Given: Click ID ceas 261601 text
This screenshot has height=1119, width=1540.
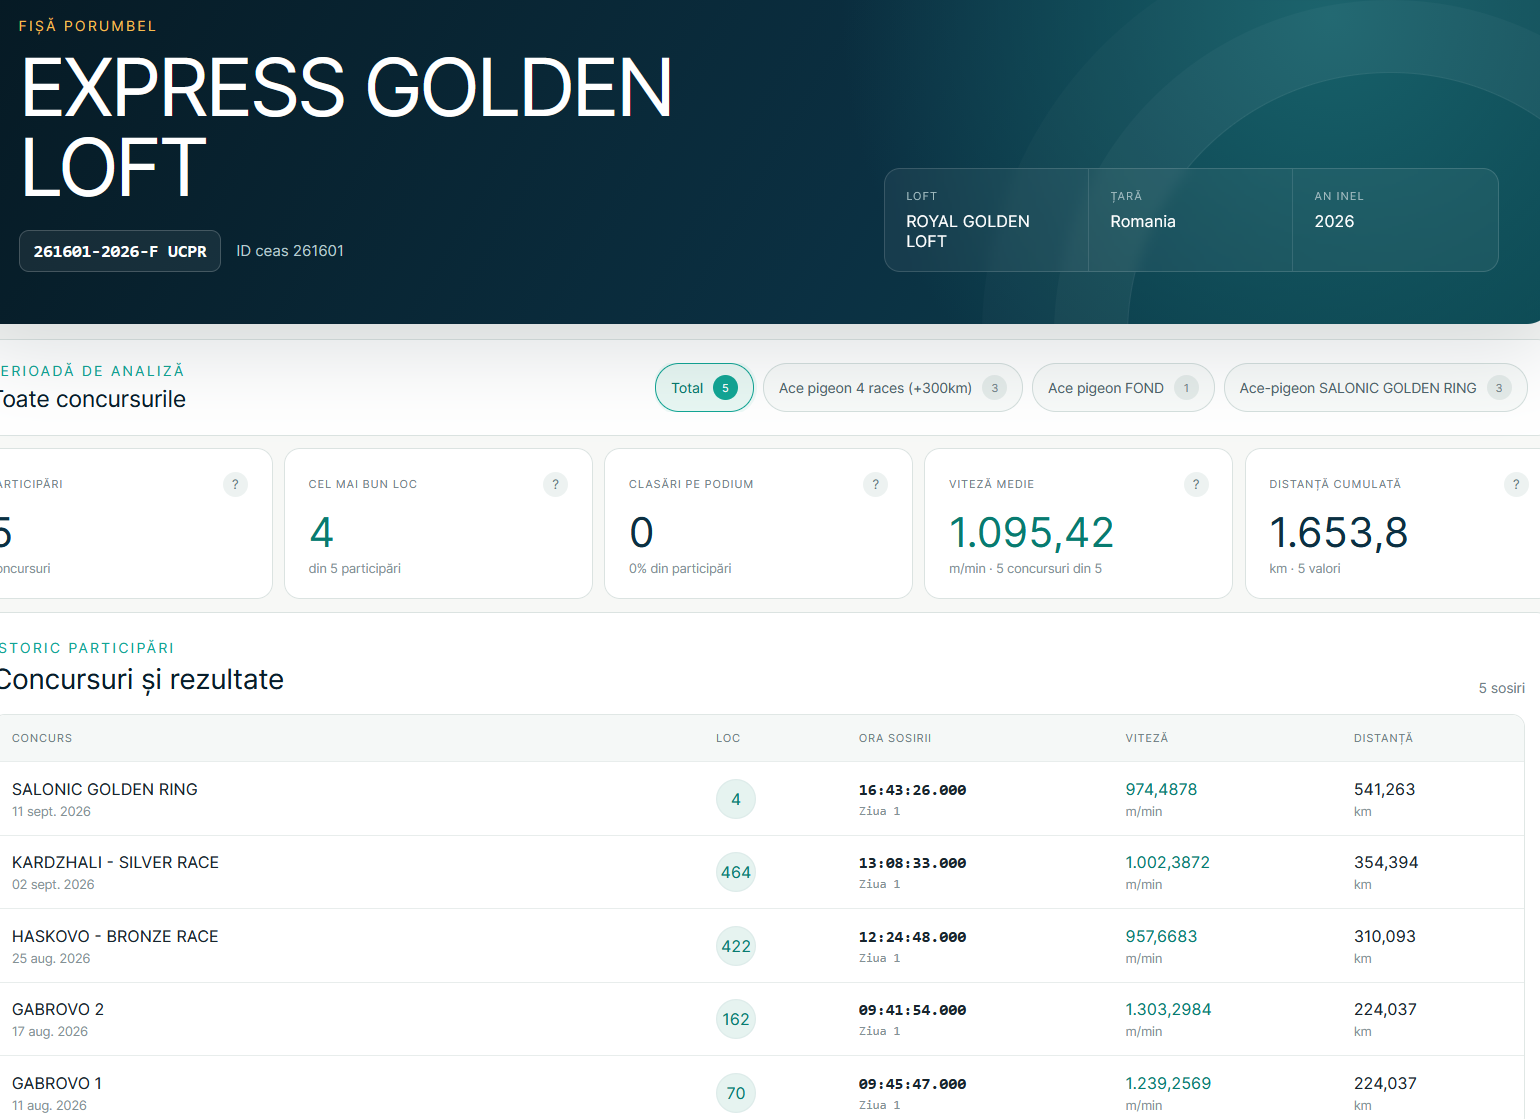Looking at the screenshot, I should (290, 251).
